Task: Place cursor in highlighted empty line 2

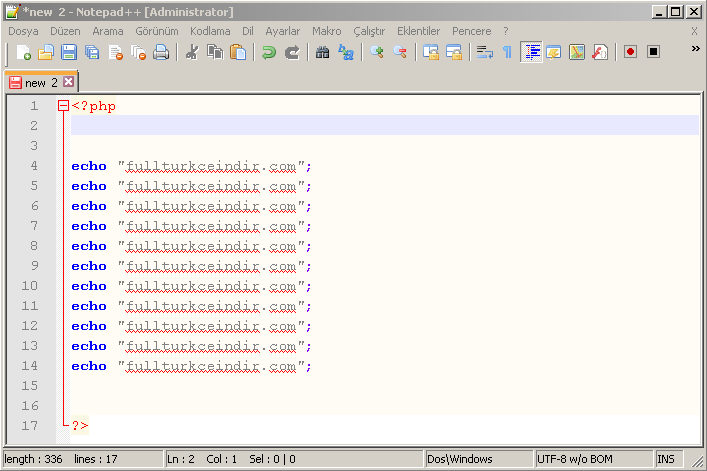Action: click(385, 125)
